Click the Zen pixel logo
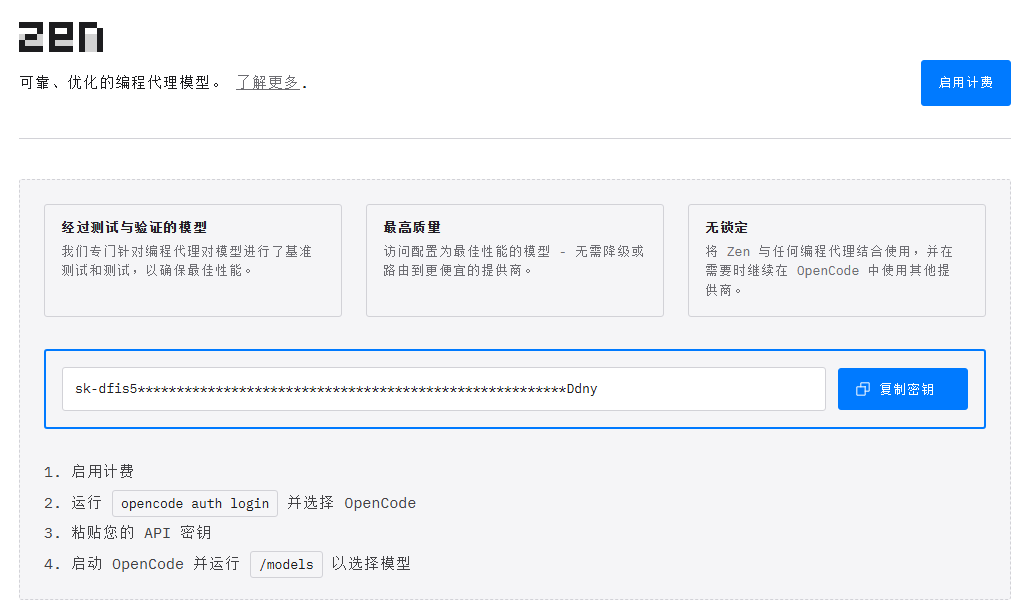Image resolution: width=1020 pixels, height=609 pixels. pos(60,37)
